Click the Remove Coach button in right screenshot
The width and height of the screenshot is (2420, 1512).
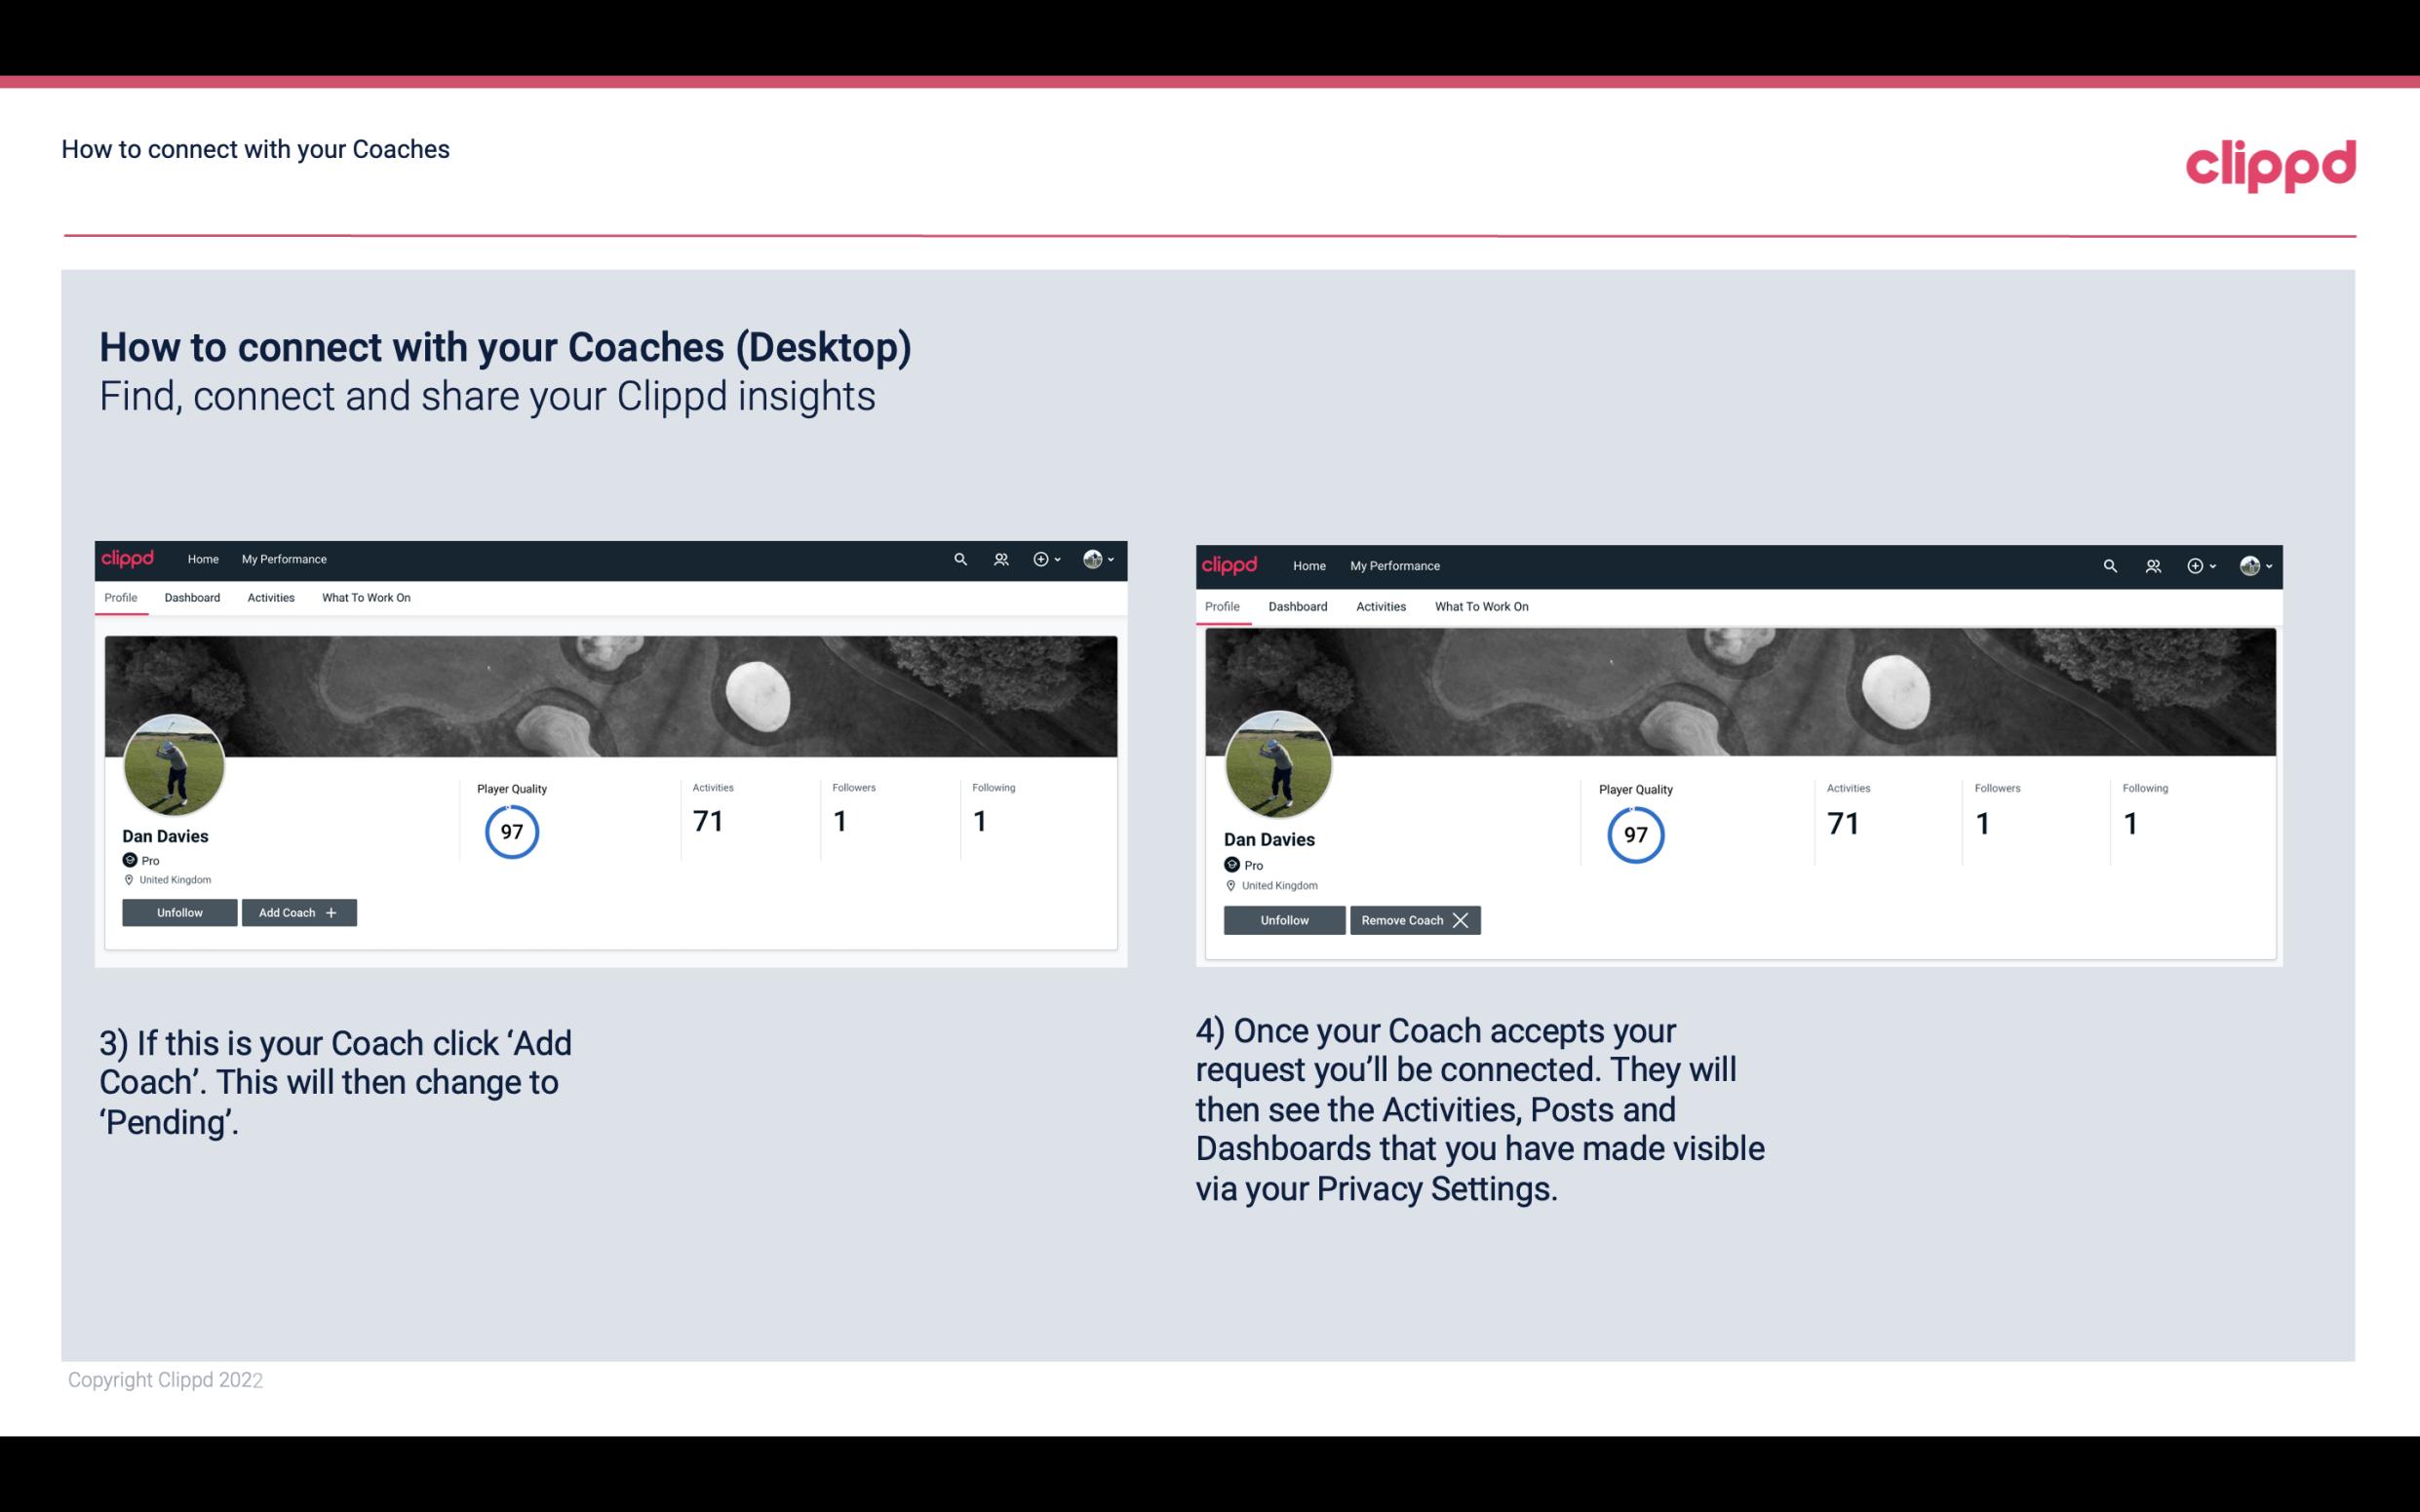[x=1415, y=919]
